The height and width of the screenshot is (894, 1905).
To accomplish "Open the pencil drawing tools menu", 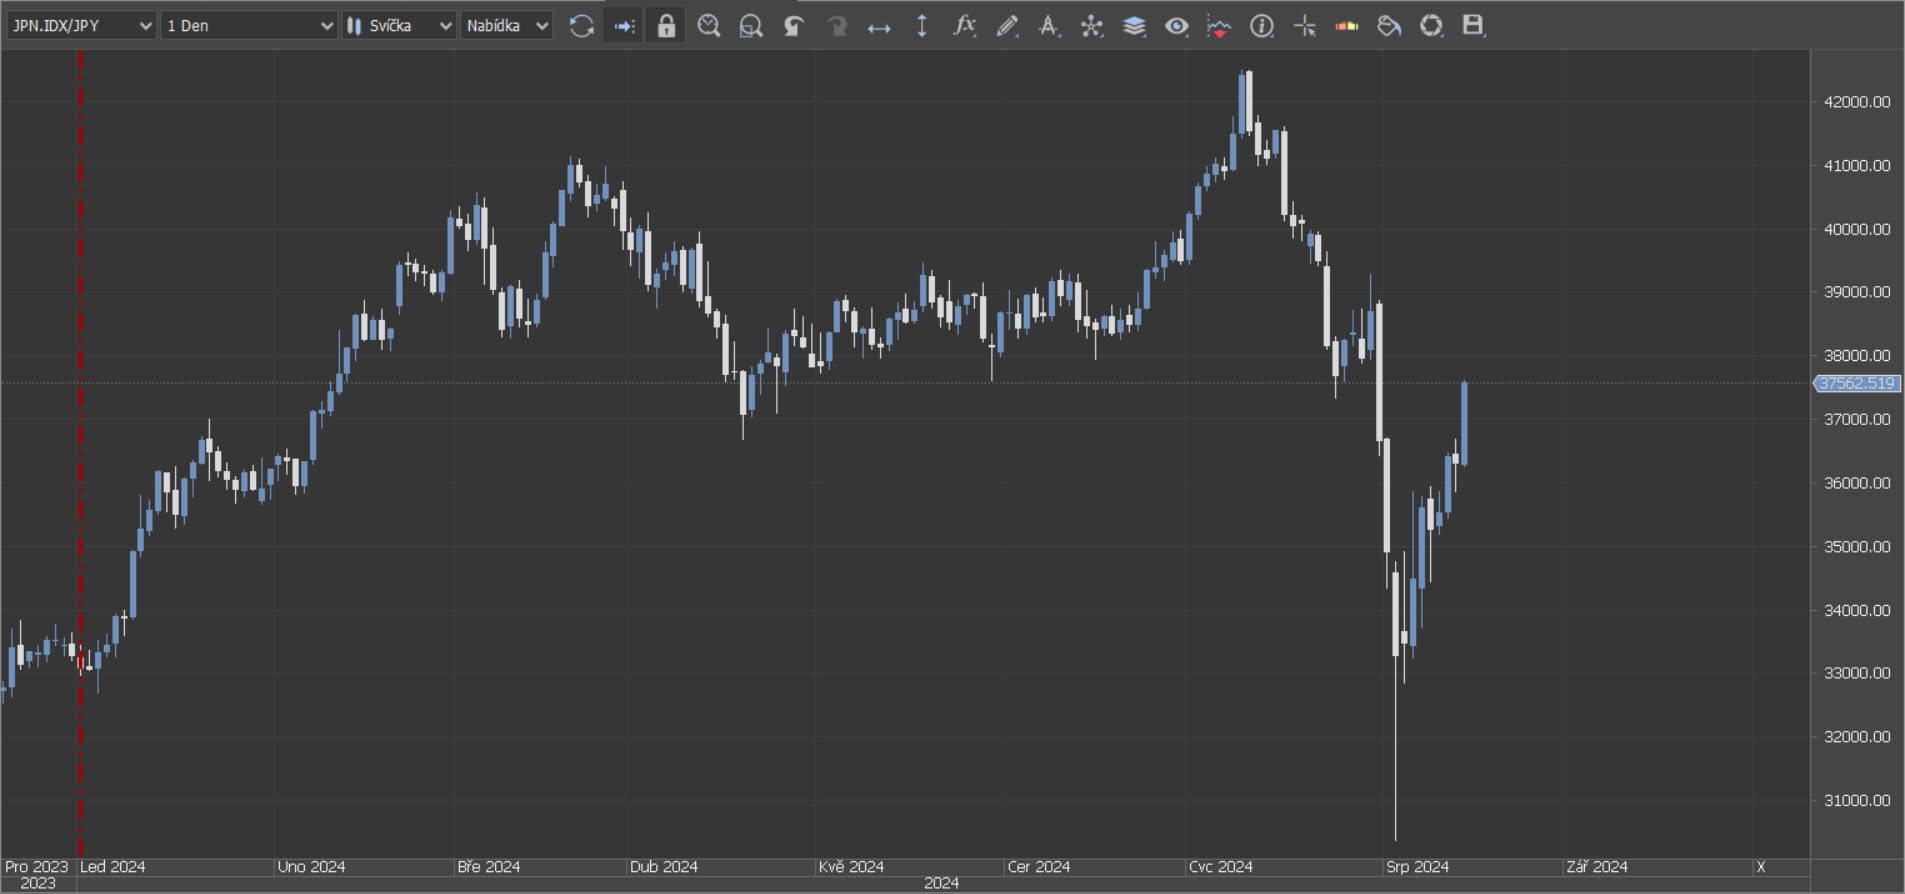I will (x=1007, y=26).
